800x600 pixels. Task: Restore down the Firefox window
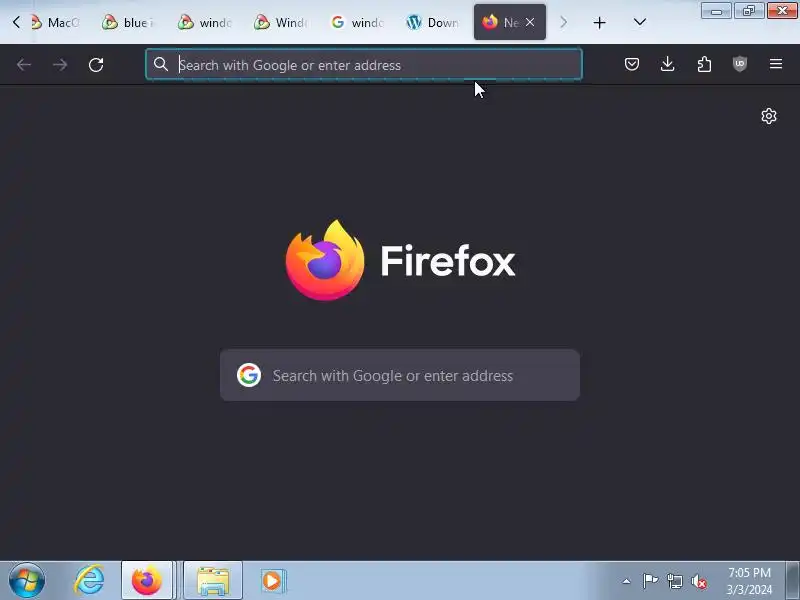[748, 11]
